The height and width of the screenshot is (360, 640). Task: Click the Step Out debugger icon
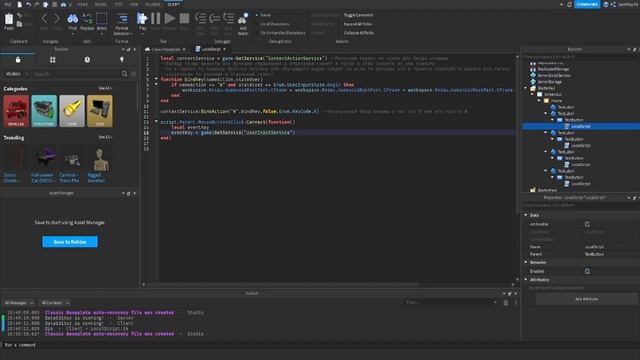tap(229, 18)
